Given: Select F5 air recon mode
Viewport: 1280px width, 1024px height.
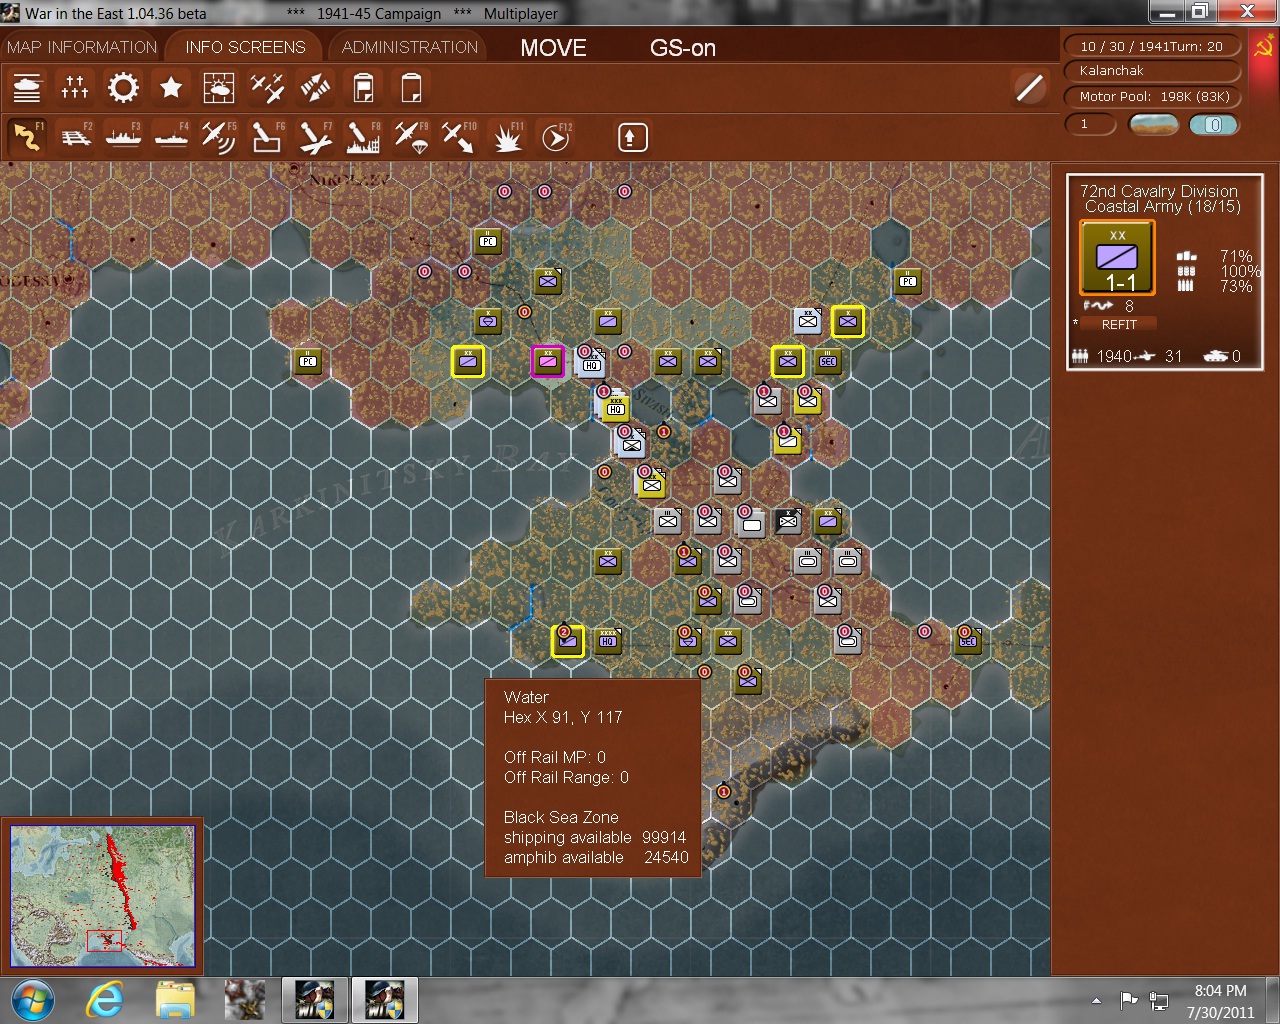Looking at the screenshot, I should pyautogui.click(x=219, y=137).
